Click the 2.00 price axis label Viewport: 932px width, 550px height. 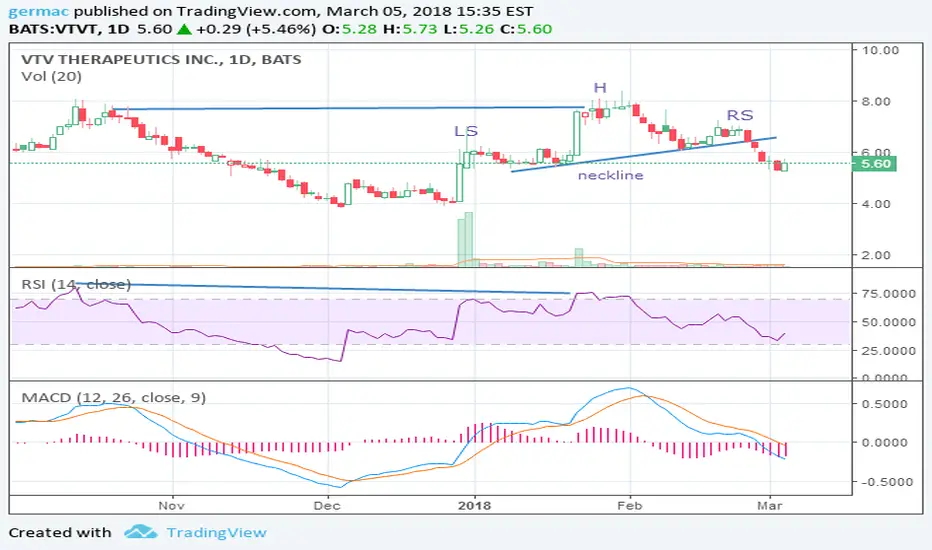(877, 255)
